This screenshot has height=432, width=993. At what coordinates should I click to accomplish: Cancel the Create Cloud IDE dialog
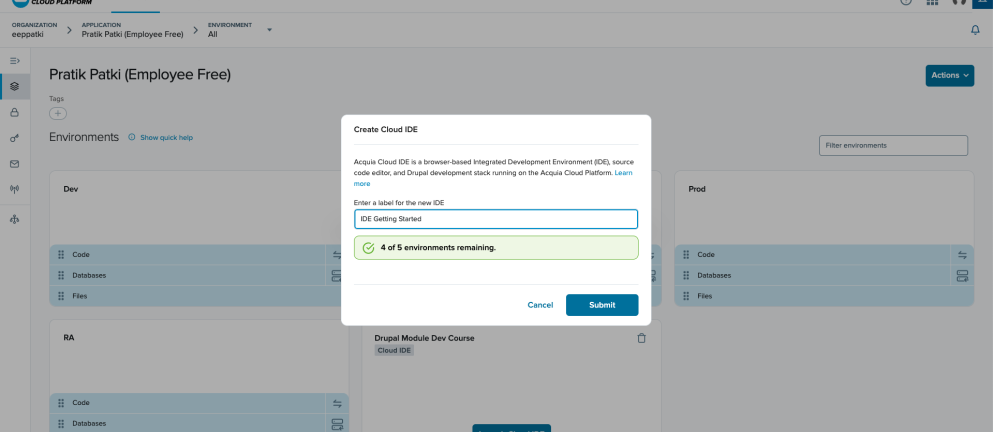(x=540, y=305)
